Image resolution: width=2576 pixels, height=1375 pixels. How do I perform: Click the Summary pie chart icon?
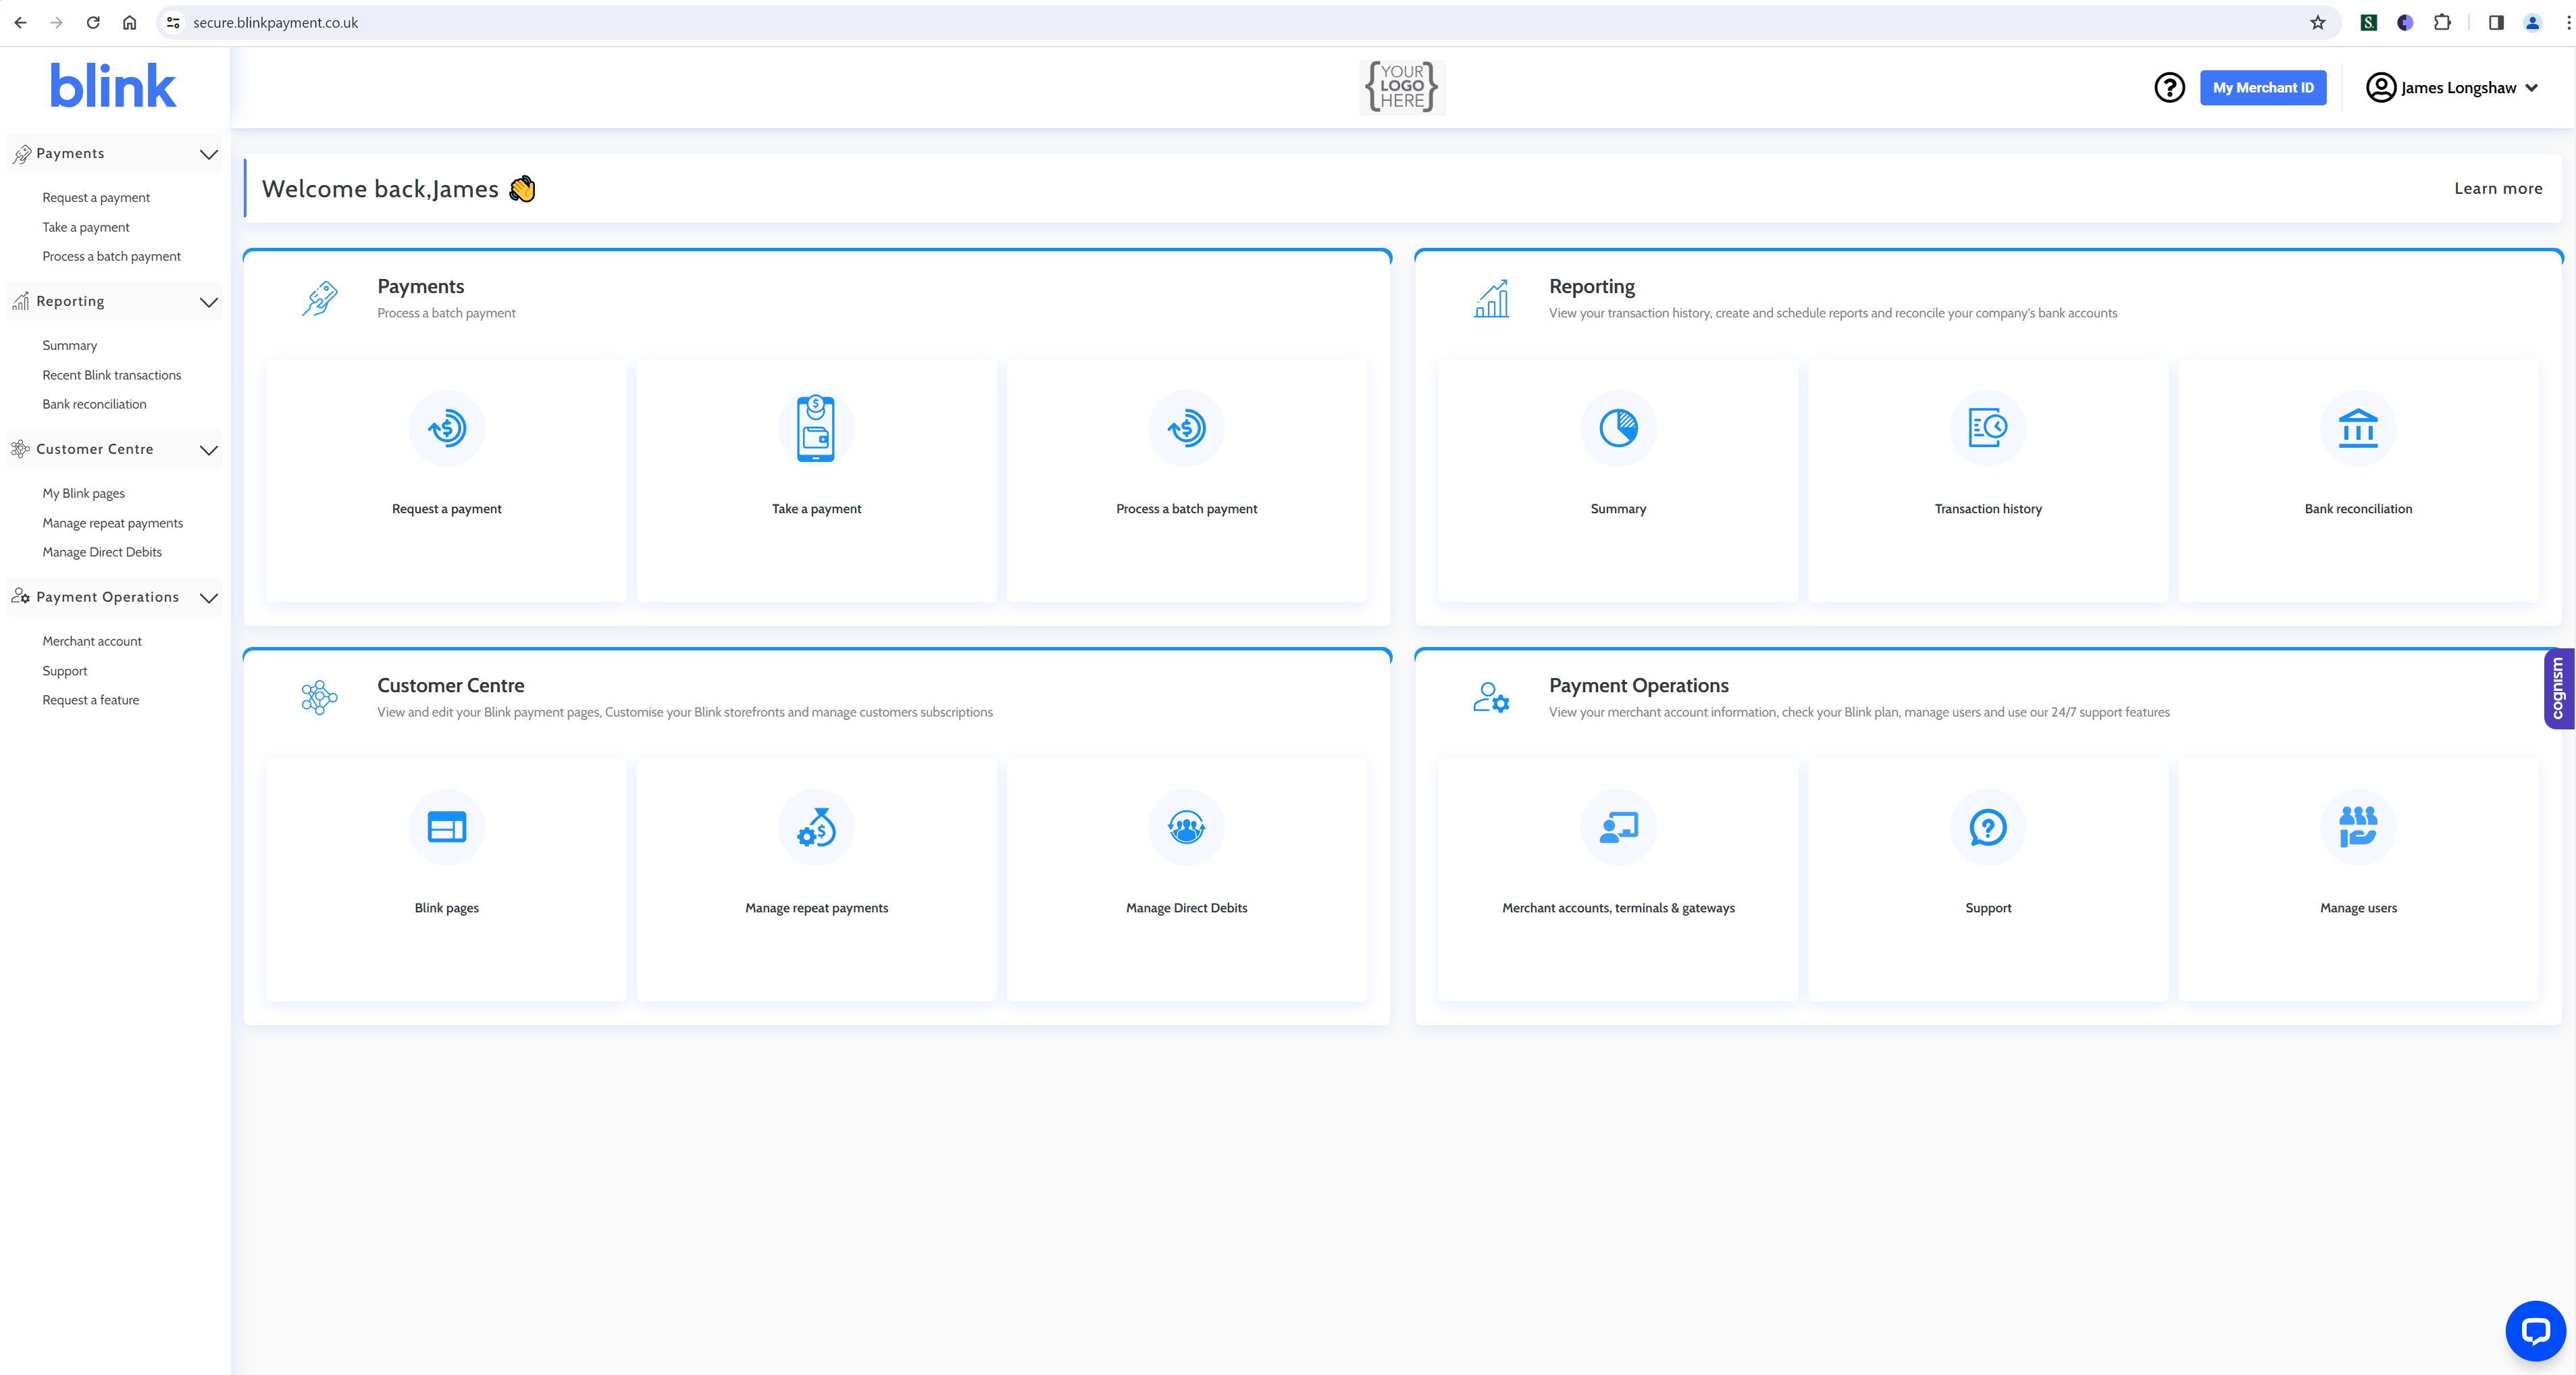click(x=1617, y=428)
